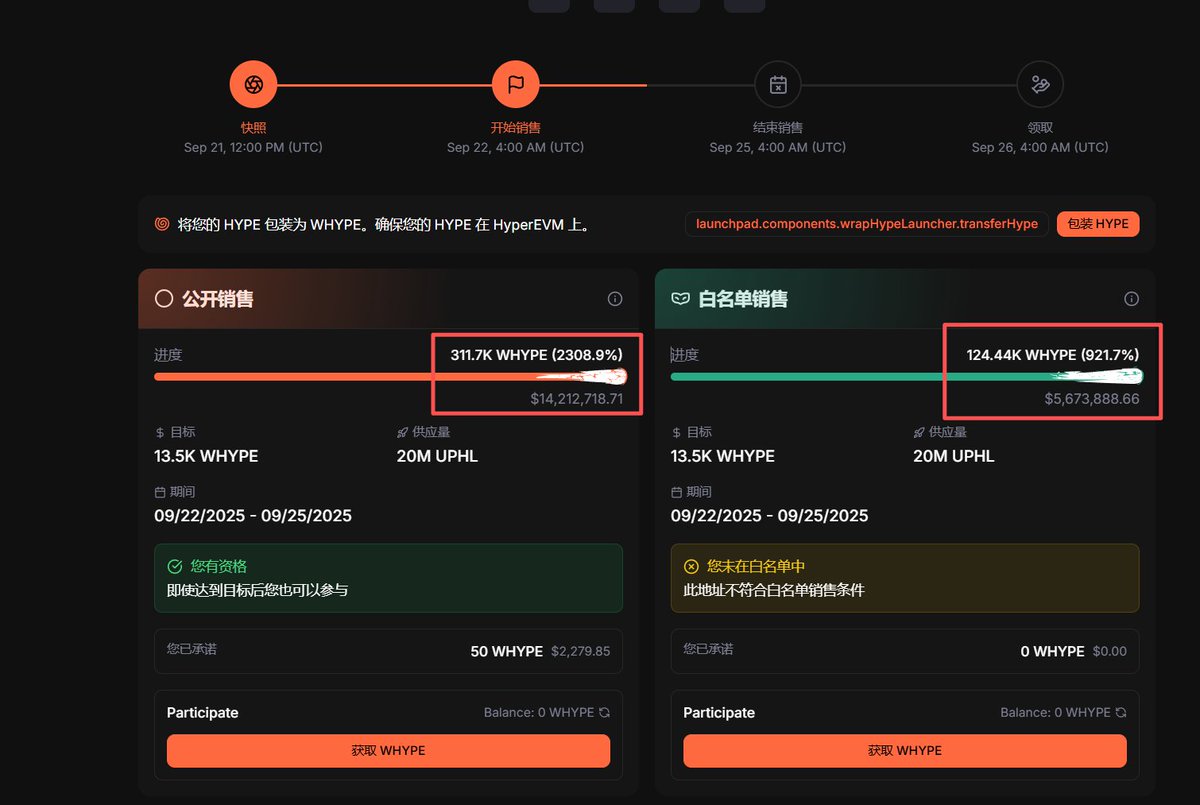This screenshot has height=805, width=1200.
Task: Click 13.5K WHYPE target in public sale
Action: 206,456
